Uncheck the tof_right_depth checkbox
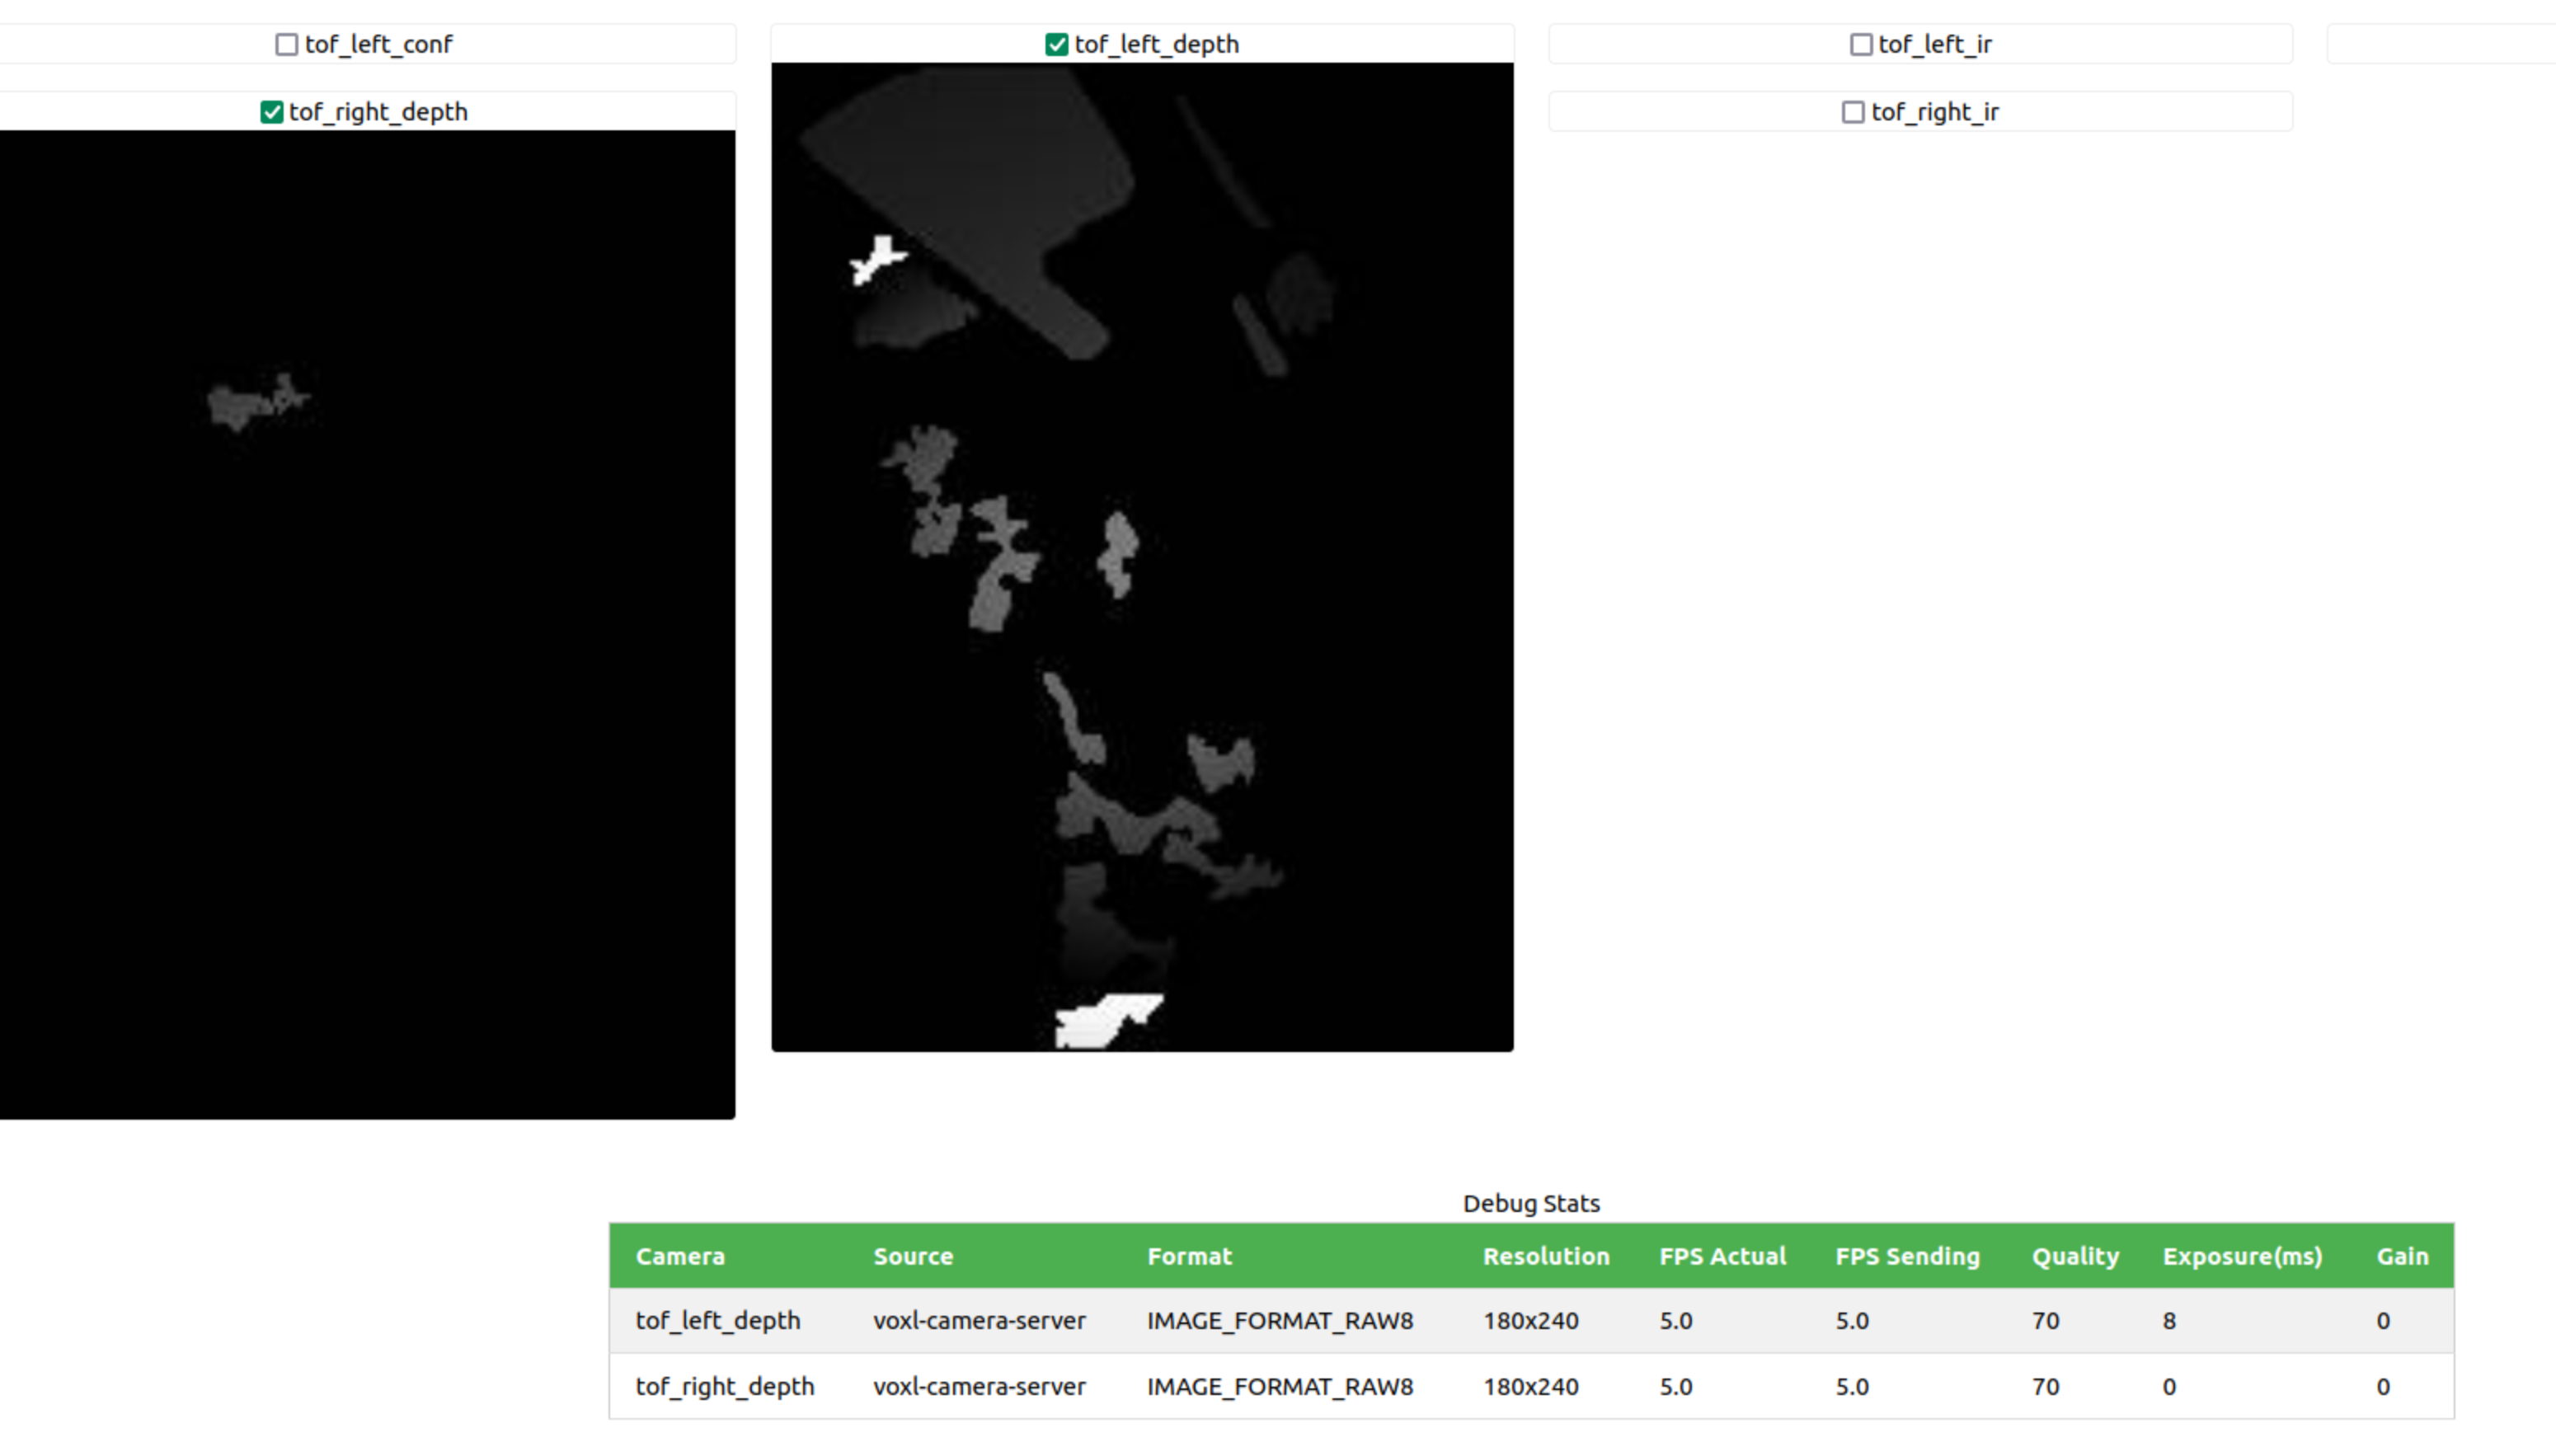Viewport: 2556px width, 1456px height. 271,112
